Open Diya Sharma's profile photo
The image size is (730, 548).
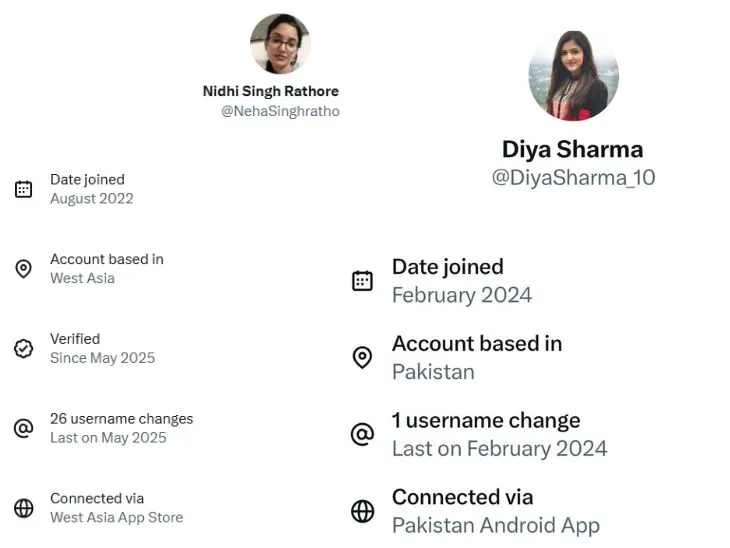pos(573,76)
